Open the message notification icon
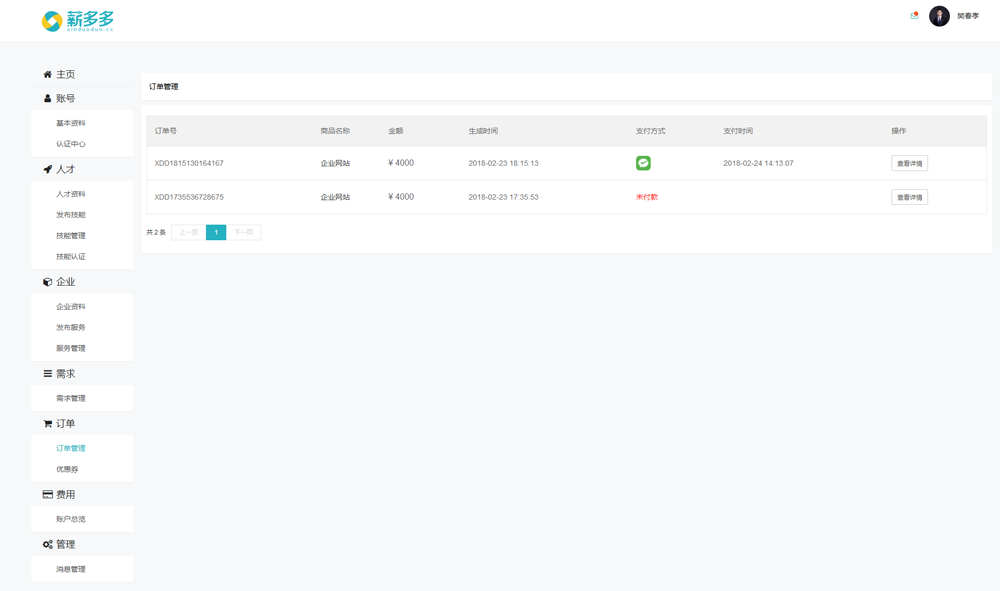The width and height of the screenshot is (1000, 591). [914, 15]
